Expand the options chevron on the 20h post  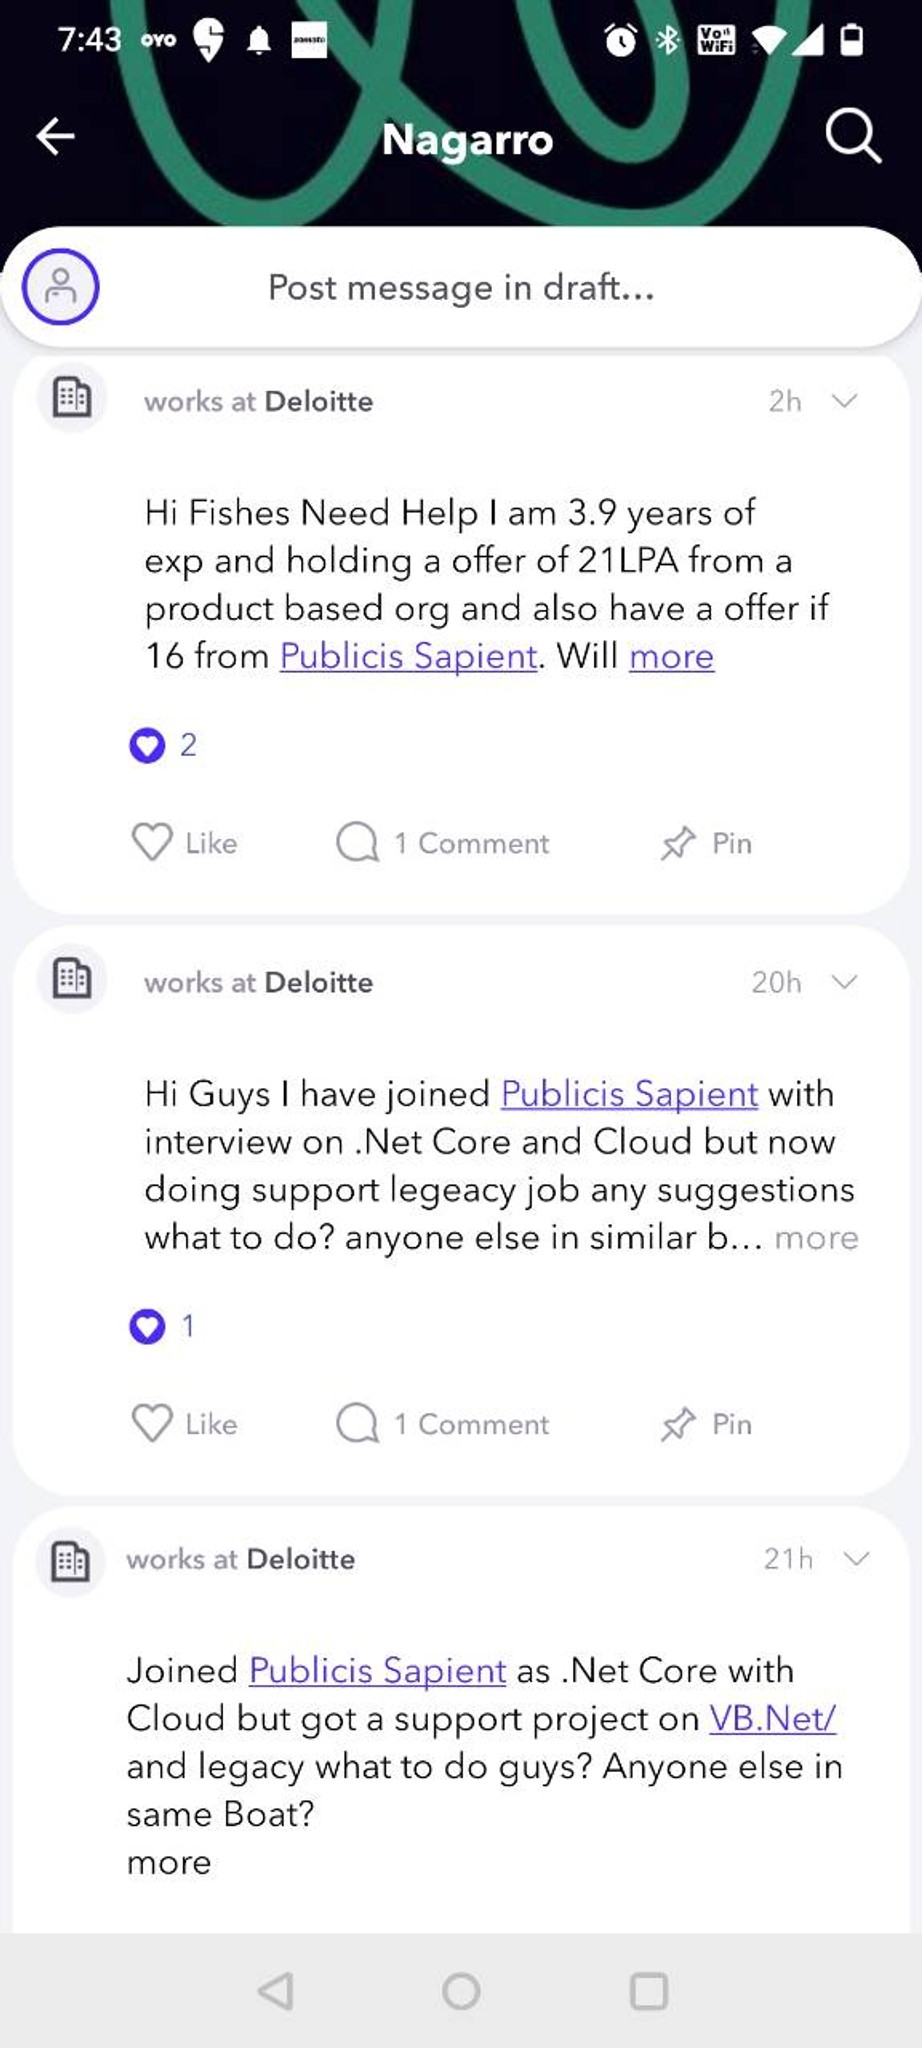click(x=845, y=982)
